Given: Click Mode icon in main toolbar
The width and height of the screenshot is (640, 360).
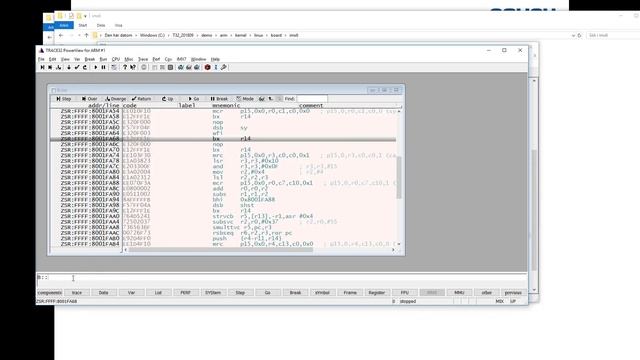Looking at the screenshot, I should click(114, 67).
